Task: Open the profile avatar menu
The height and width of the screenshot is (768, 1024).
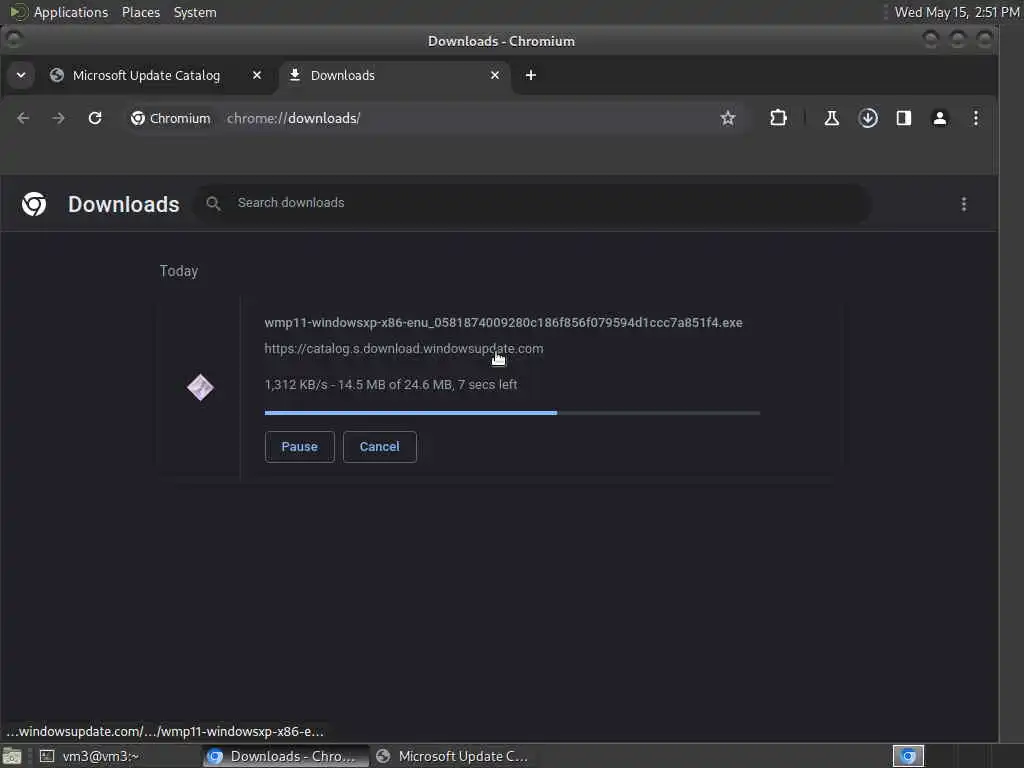Action: [x=940, y=118]
